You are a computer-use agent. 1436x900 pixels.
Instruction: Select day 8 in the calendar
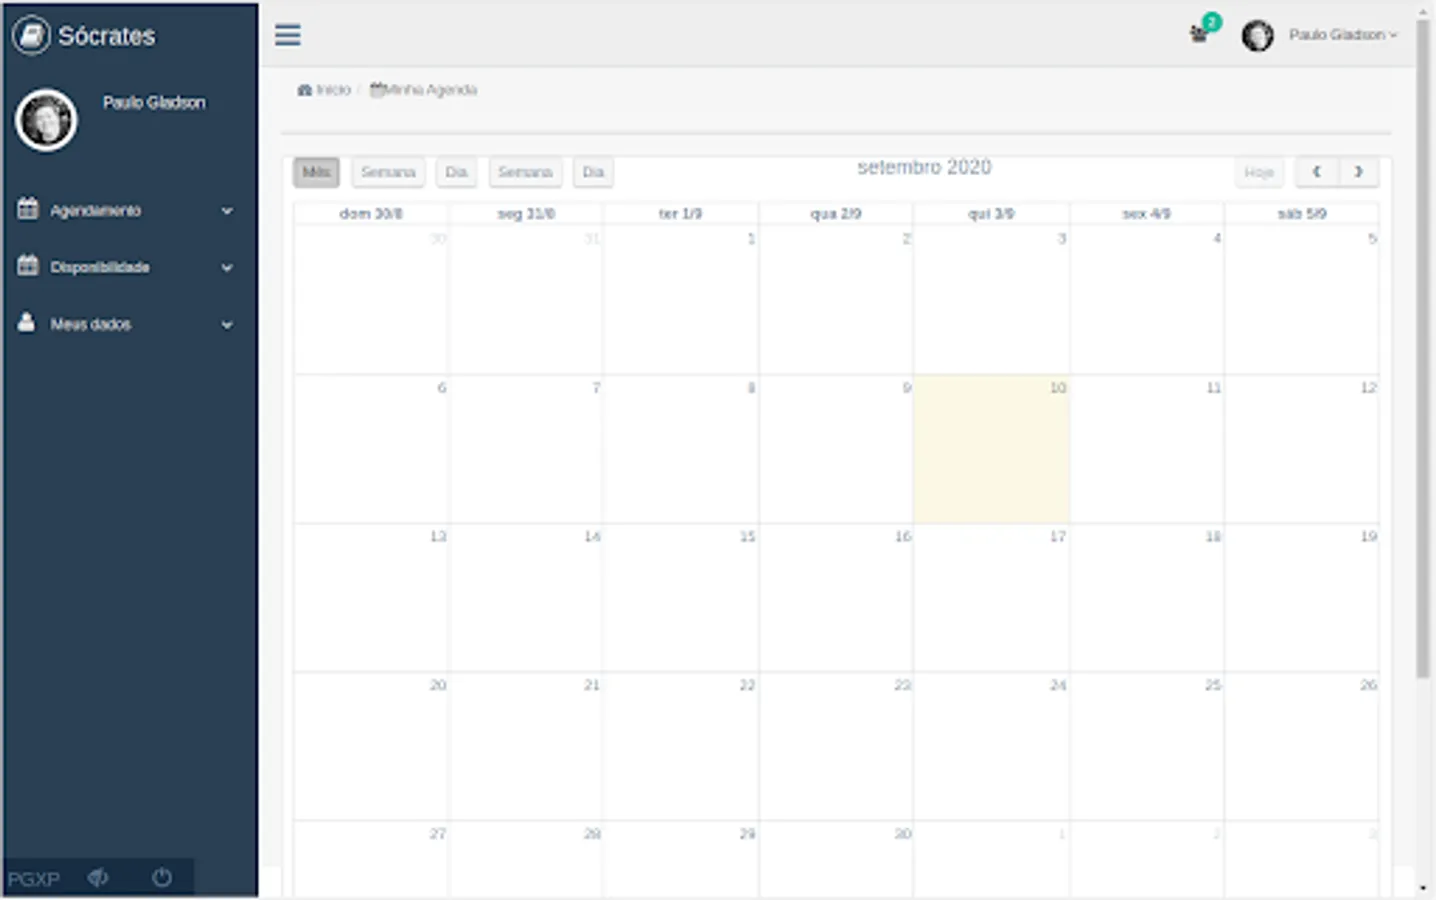click(681, 449)
